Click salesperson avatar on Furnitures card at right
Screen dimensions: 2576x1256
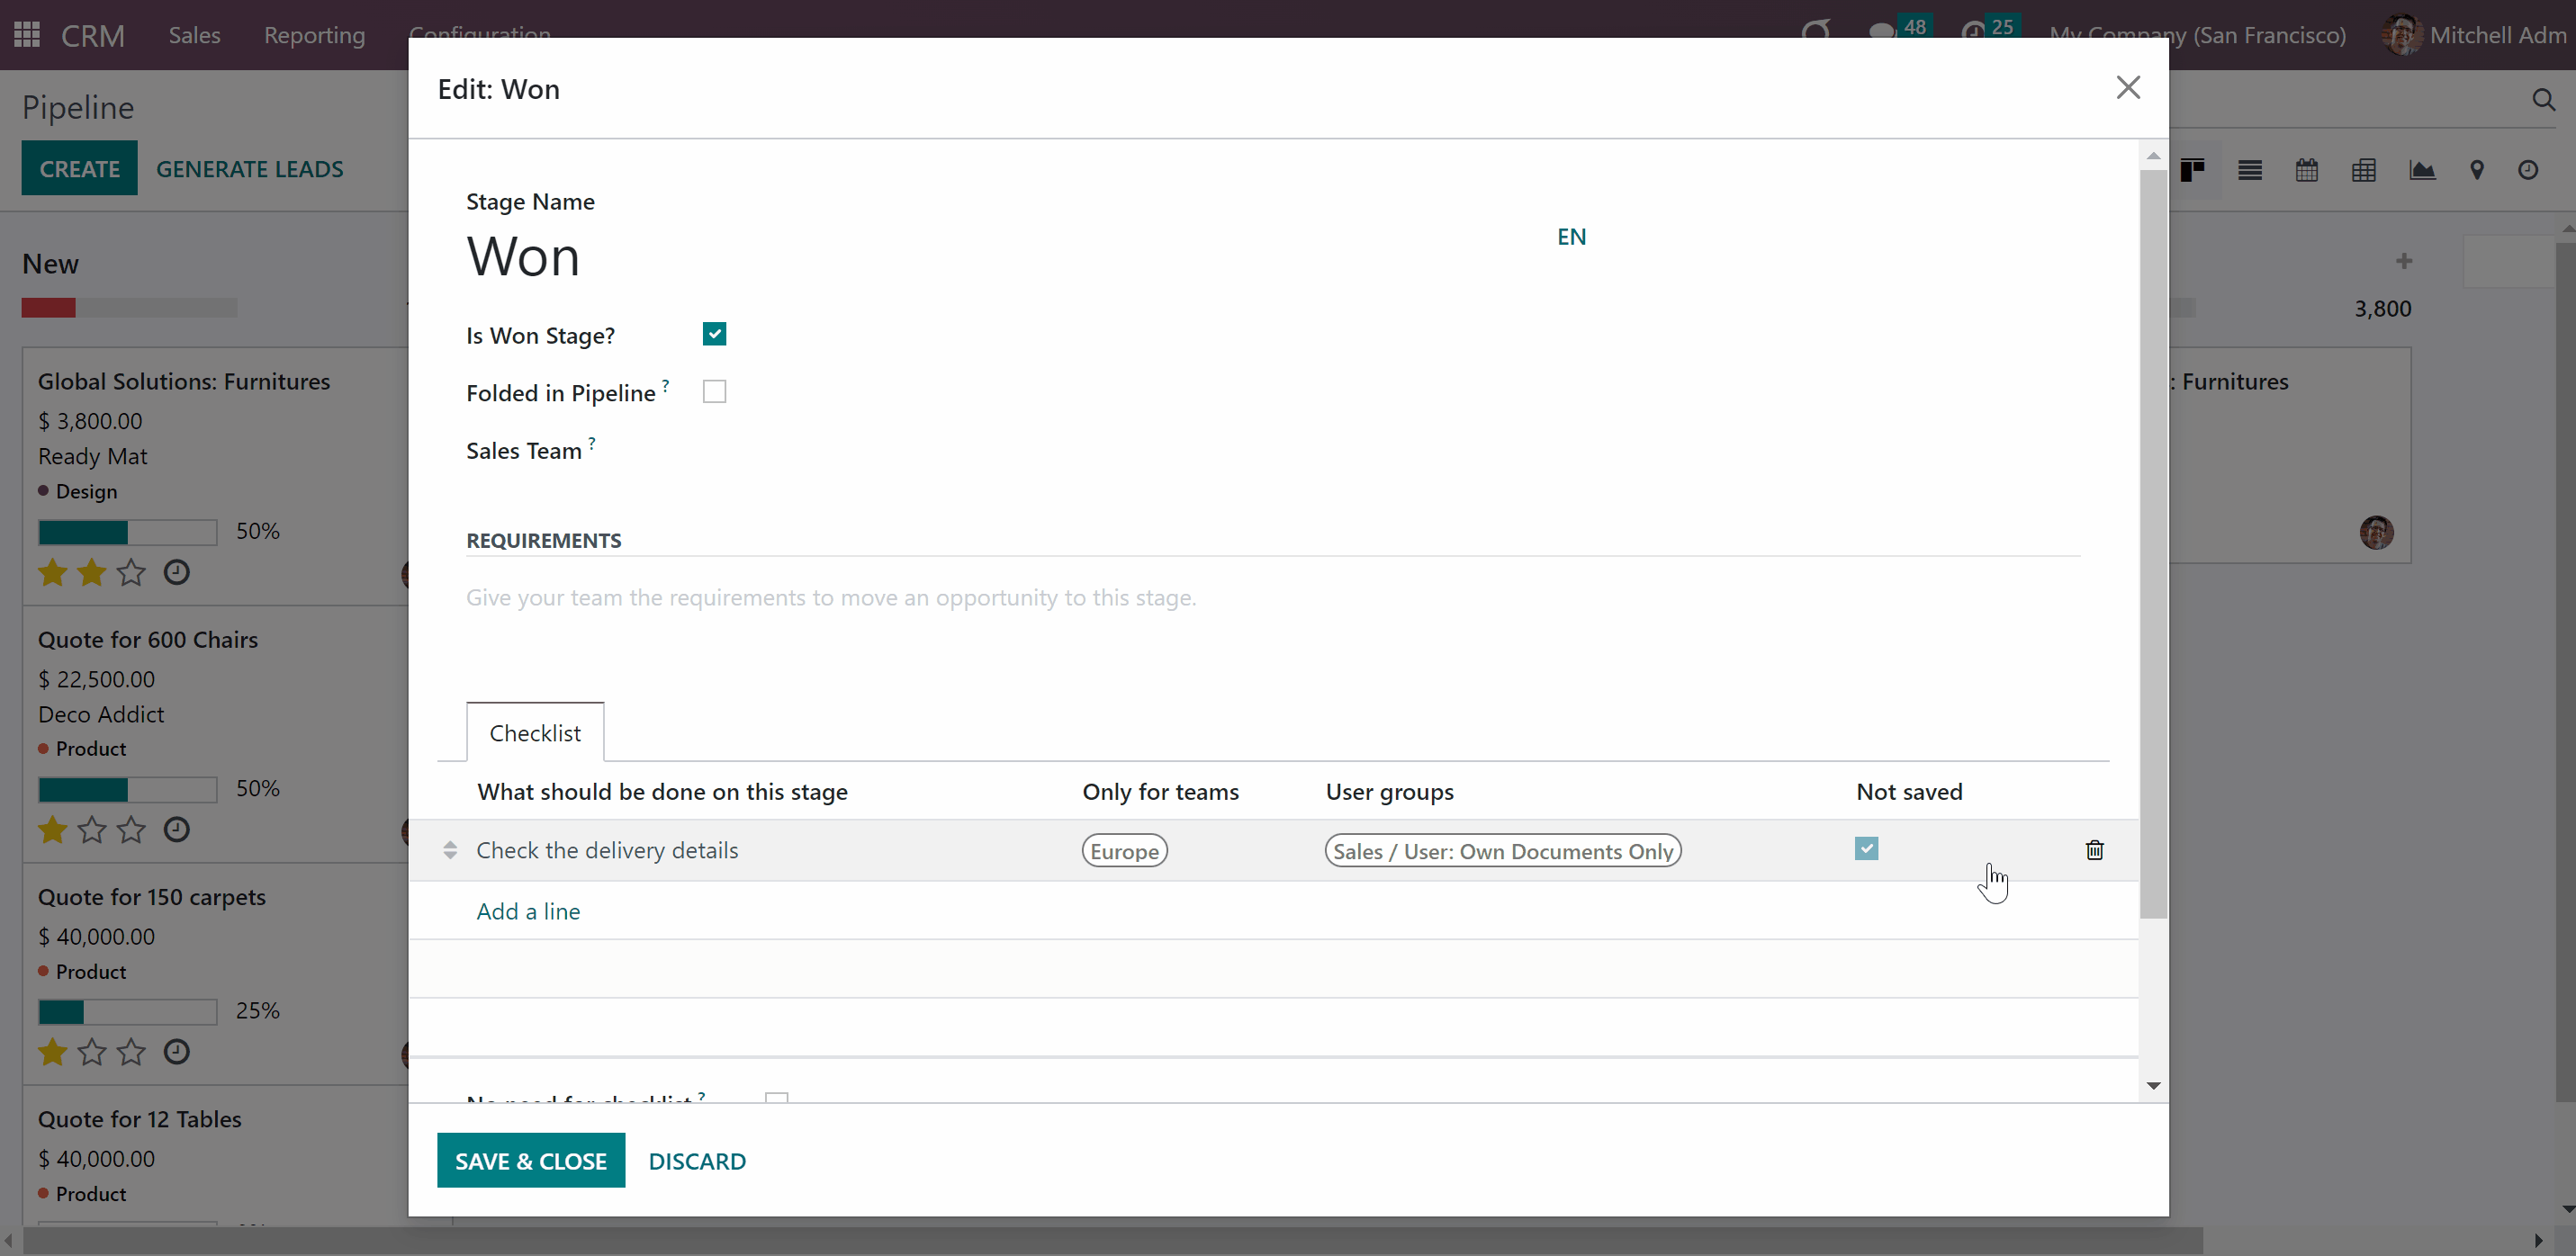pyautogui.click(x=2376, y=532)
